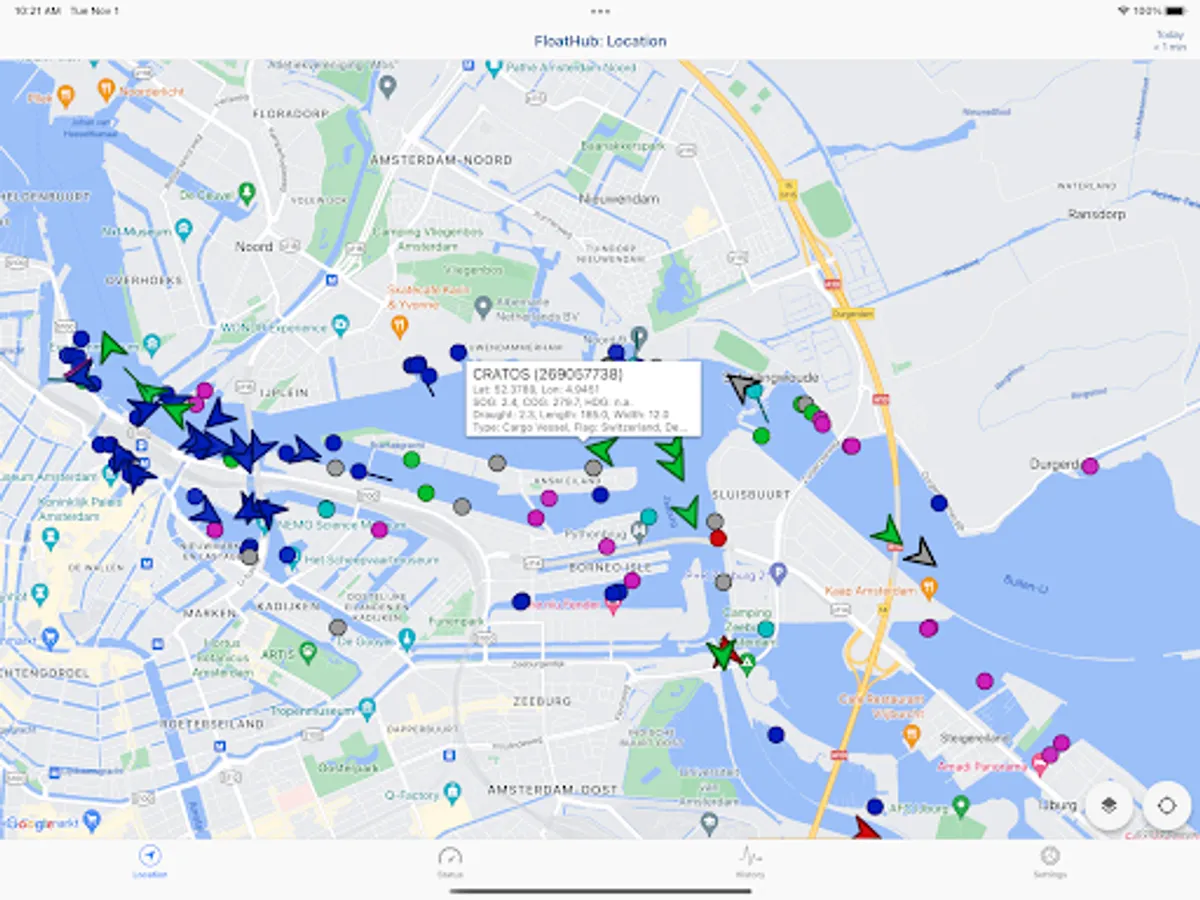Image resolution: width=1200 pixels, height=900 pixels.
Task: Tap the Amadi Panorama hotel pin
Action: tap(1040, 766)
